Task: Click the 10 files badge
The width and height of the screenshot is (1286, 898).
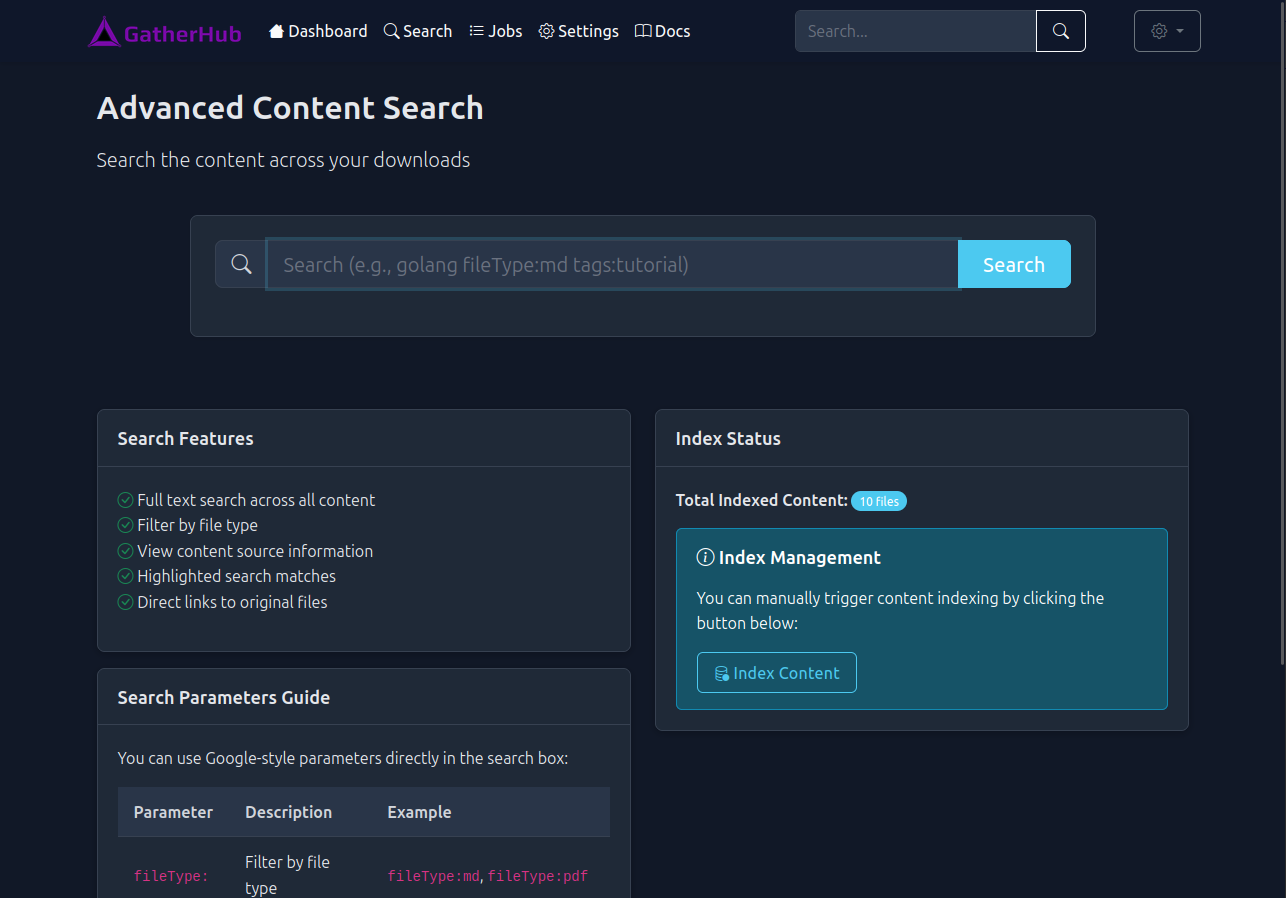Action: [878, 500]
